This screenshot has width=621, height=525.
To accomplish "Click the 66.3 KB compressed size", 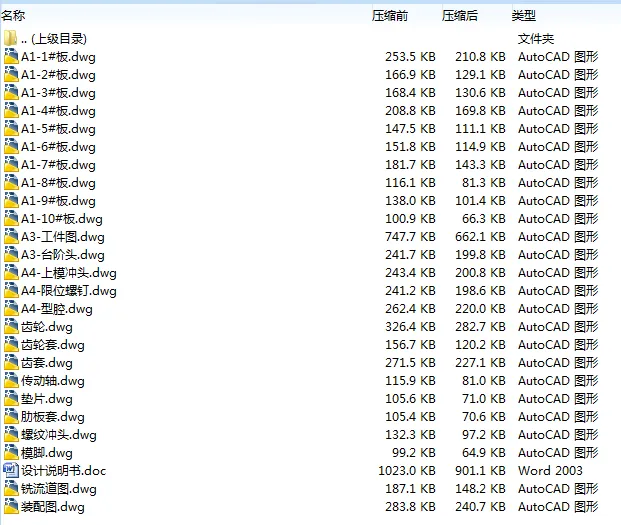I will click(484, 219).
